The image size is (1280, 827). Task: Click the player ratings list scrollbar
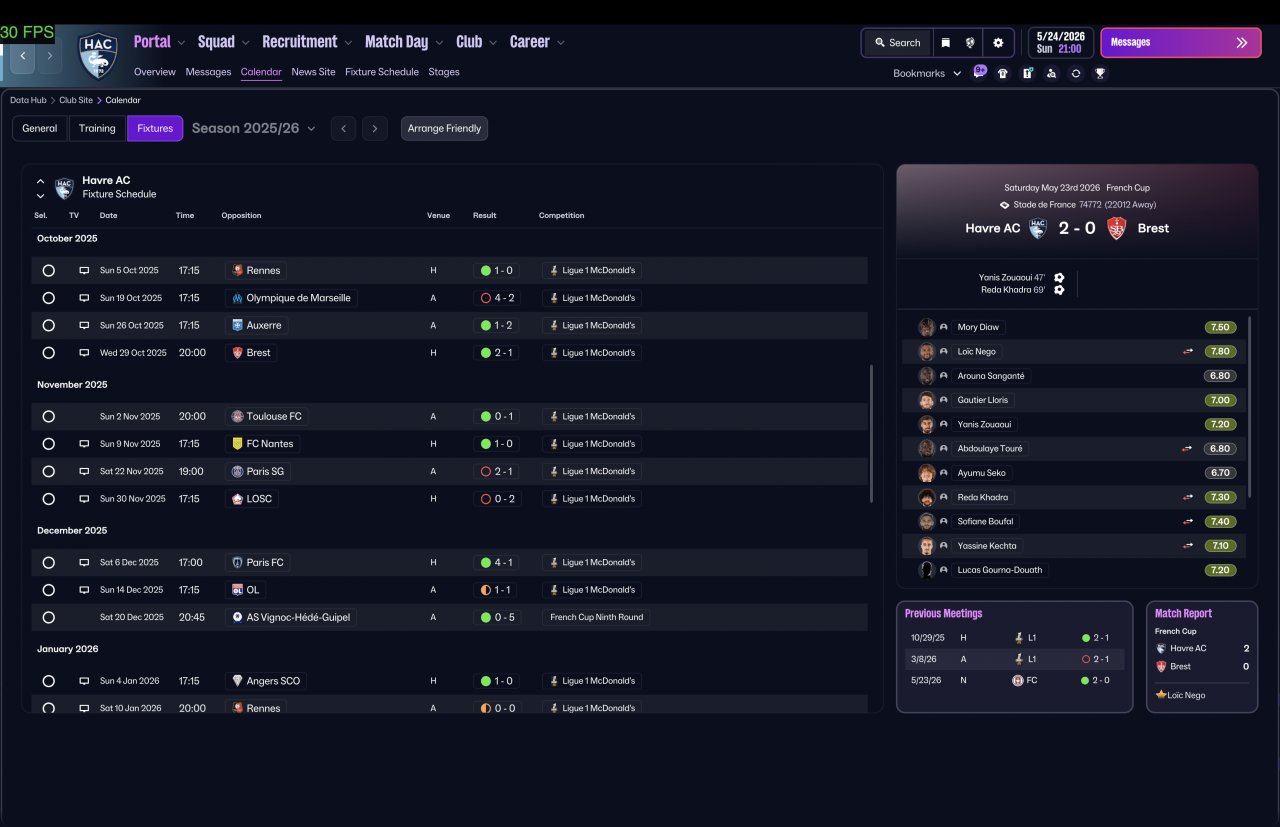click(1250, 406)
